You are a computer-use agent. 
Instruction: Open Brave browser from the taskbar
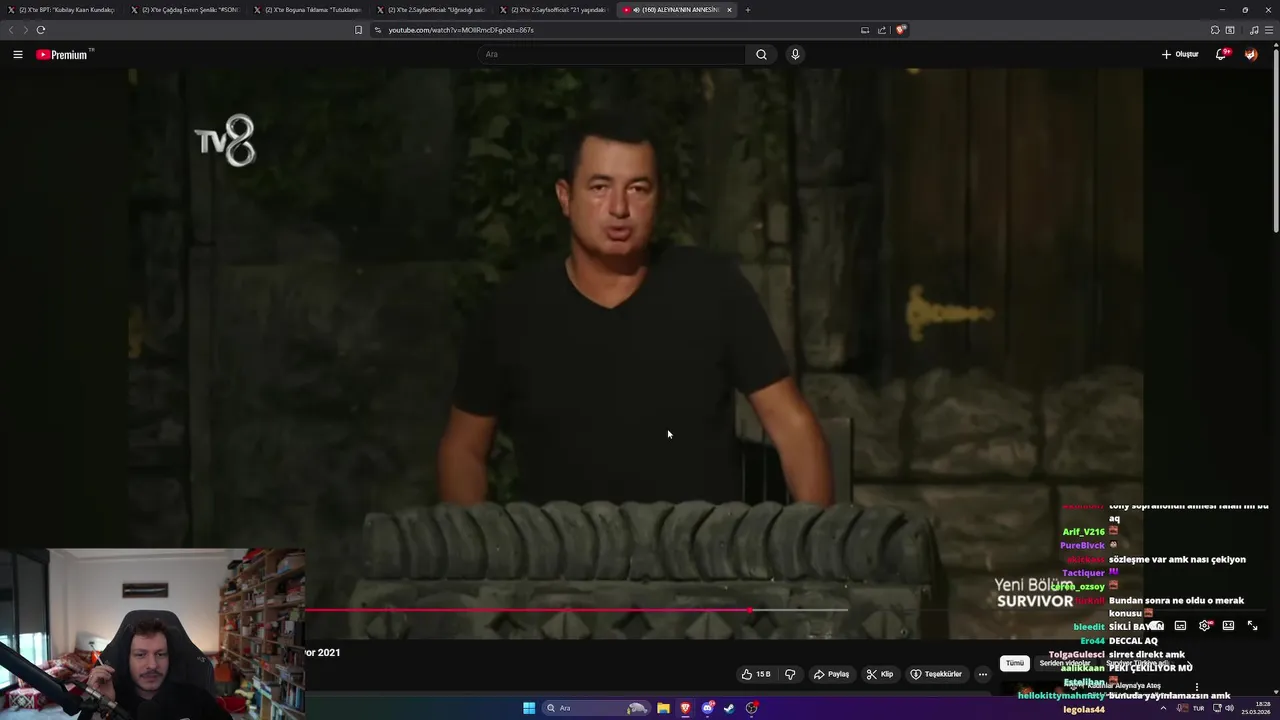(x=685, y=708)
